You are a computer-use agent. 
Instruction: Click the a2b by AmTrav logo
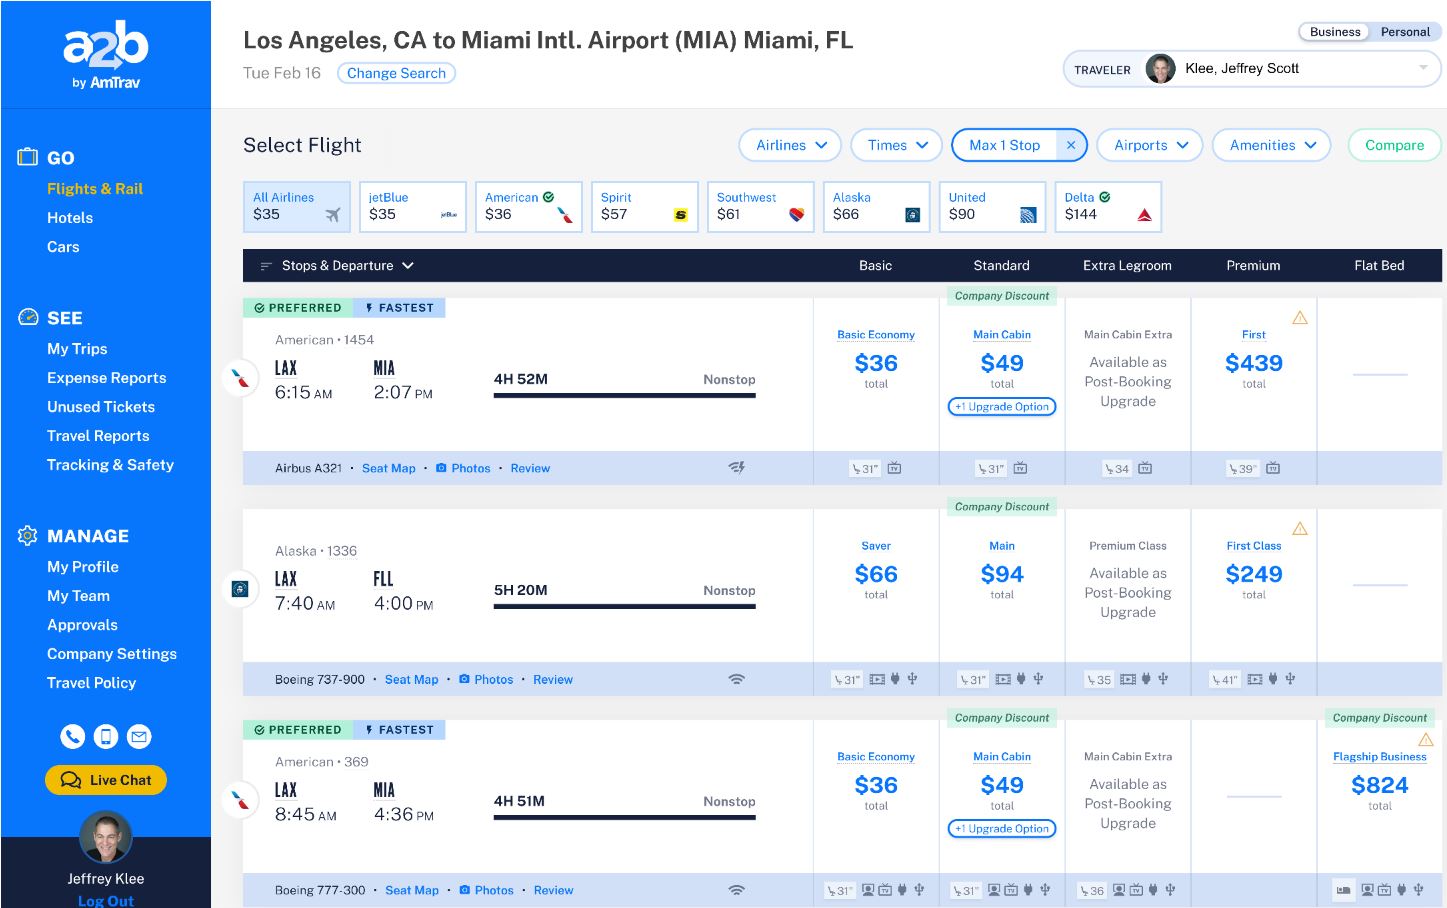pyautogui.click(x=105, y=55)
